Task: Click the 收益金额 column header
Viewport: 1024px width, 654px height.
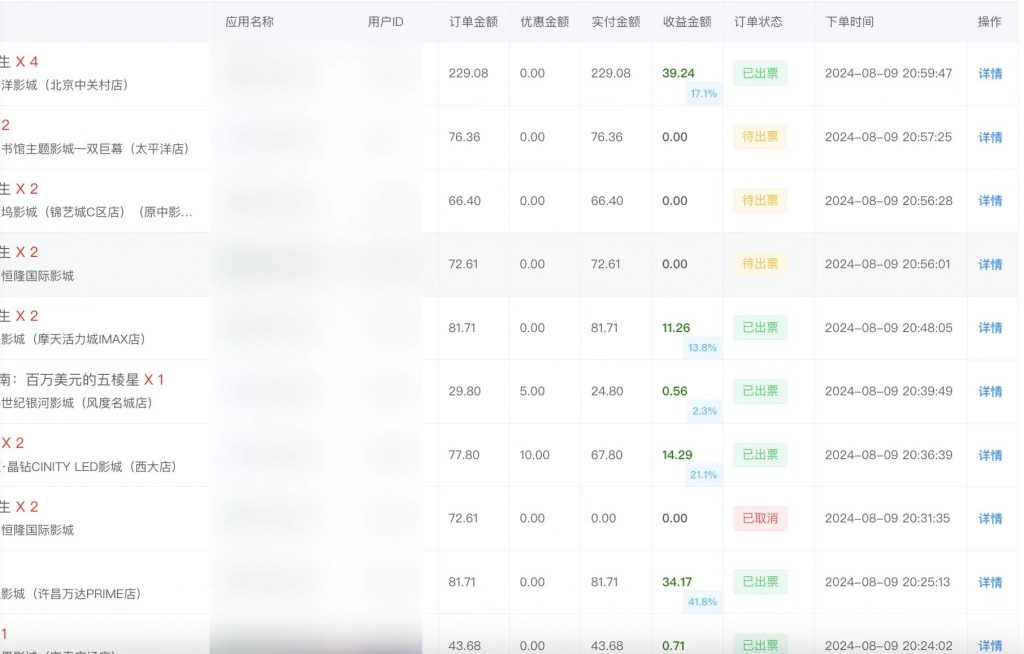Action: [x=687, y=21]
